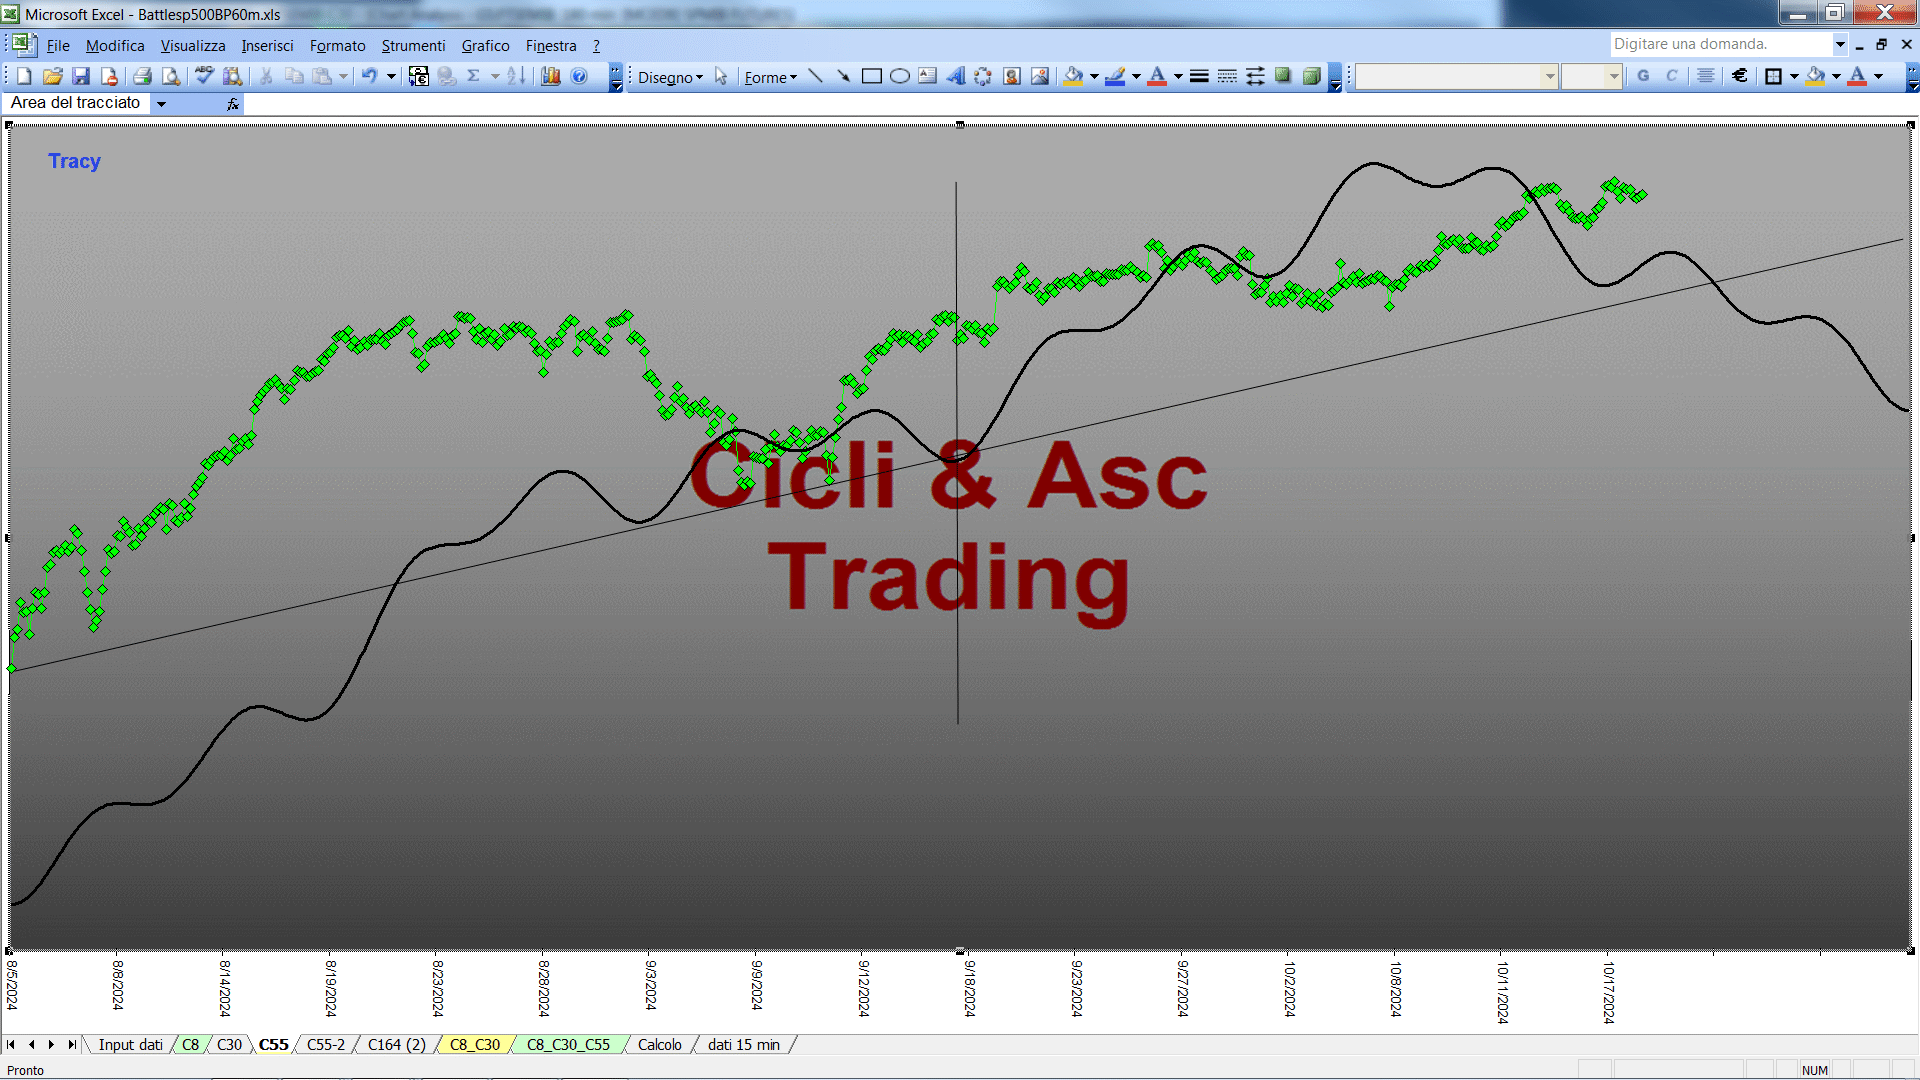Undo the last action
1920x1080 pixels.
(370, 76)
